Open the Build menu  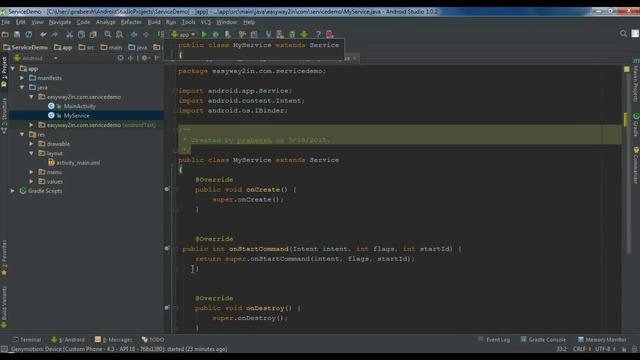click(154, 22)
